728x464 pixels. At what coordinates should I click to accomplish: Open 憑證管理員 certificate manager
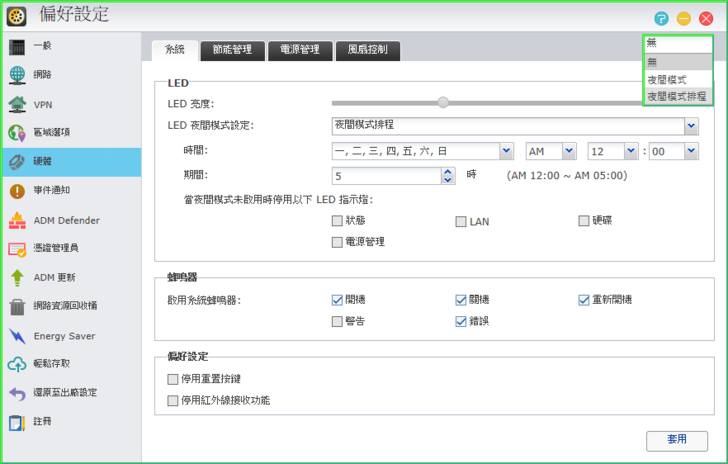(x=55, y=248)
